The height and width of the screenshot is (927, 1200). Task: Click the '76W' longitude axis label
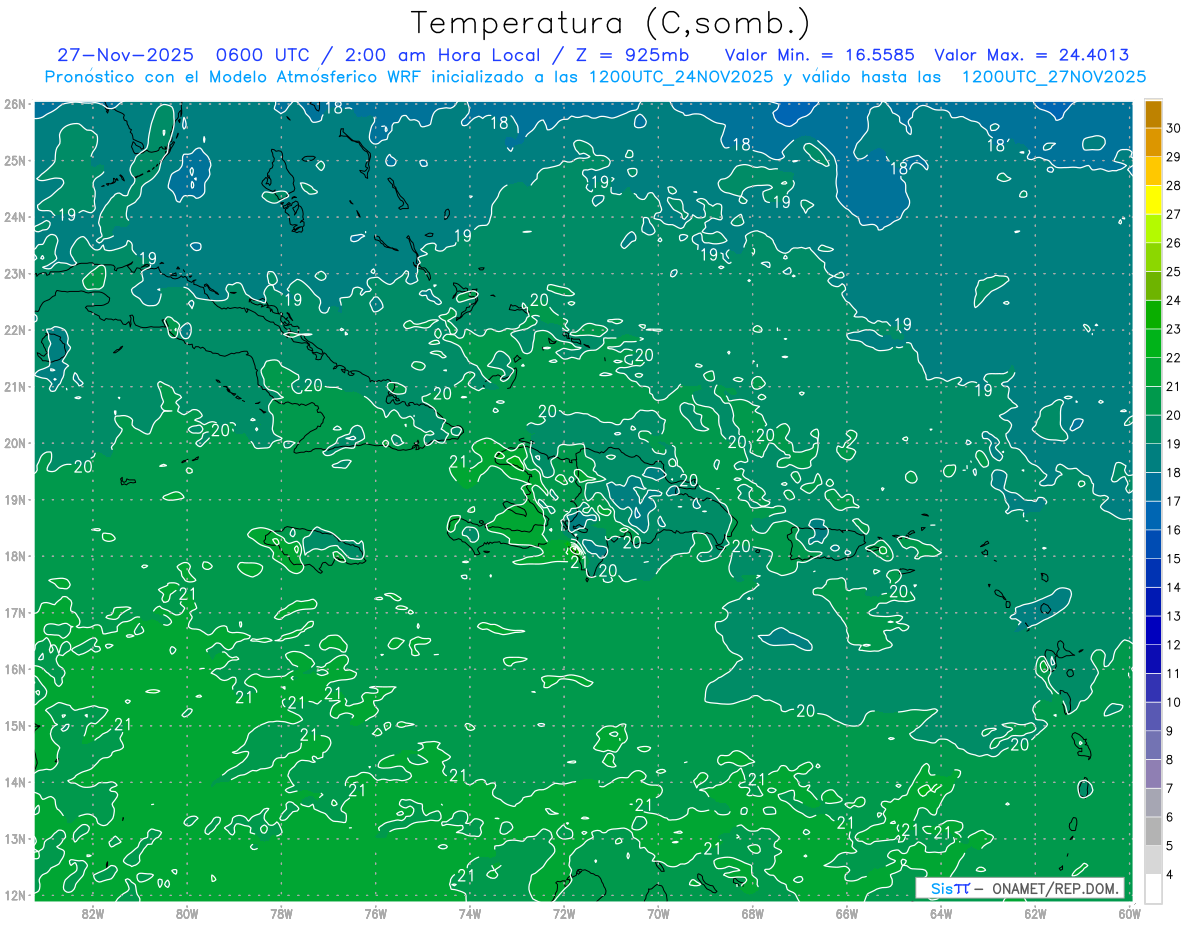[375, 913]
